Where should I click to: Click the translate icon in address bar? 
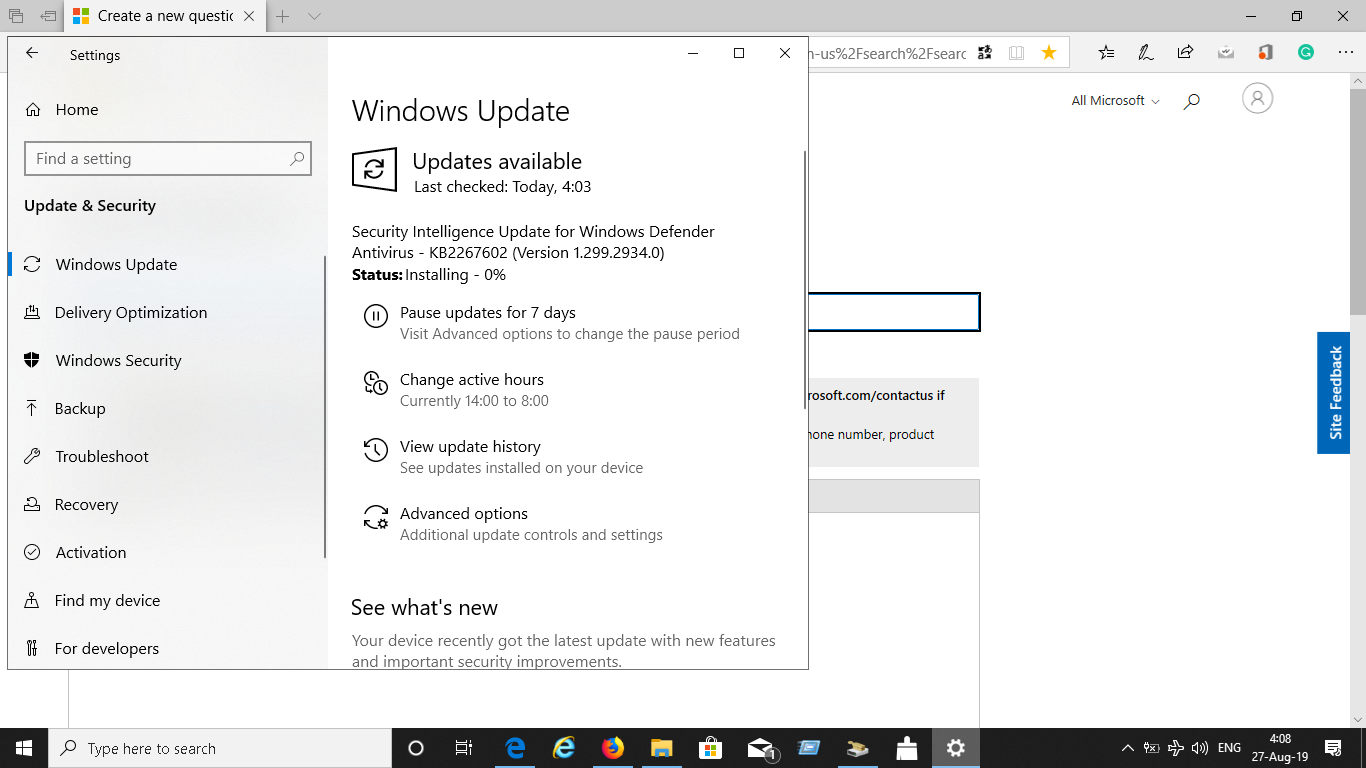(985, 53)
